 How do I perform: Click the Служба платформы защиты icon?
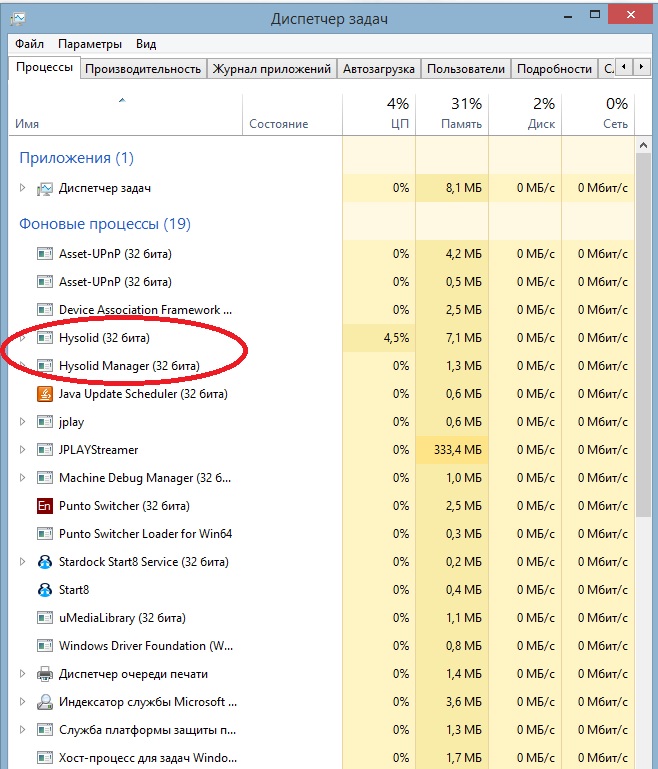(x=45, y=730)
